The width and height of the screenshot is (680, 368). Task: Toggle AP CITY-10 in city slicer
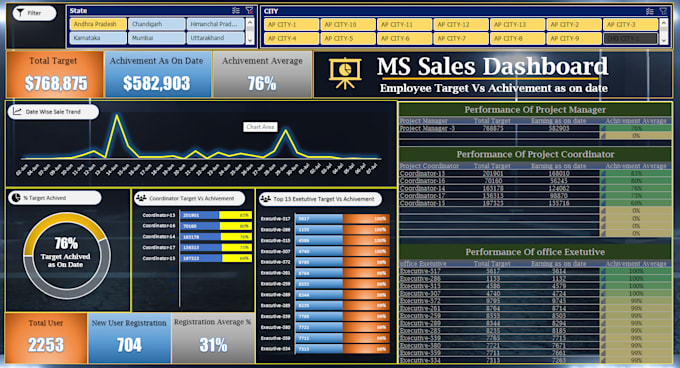pos(348,25)
